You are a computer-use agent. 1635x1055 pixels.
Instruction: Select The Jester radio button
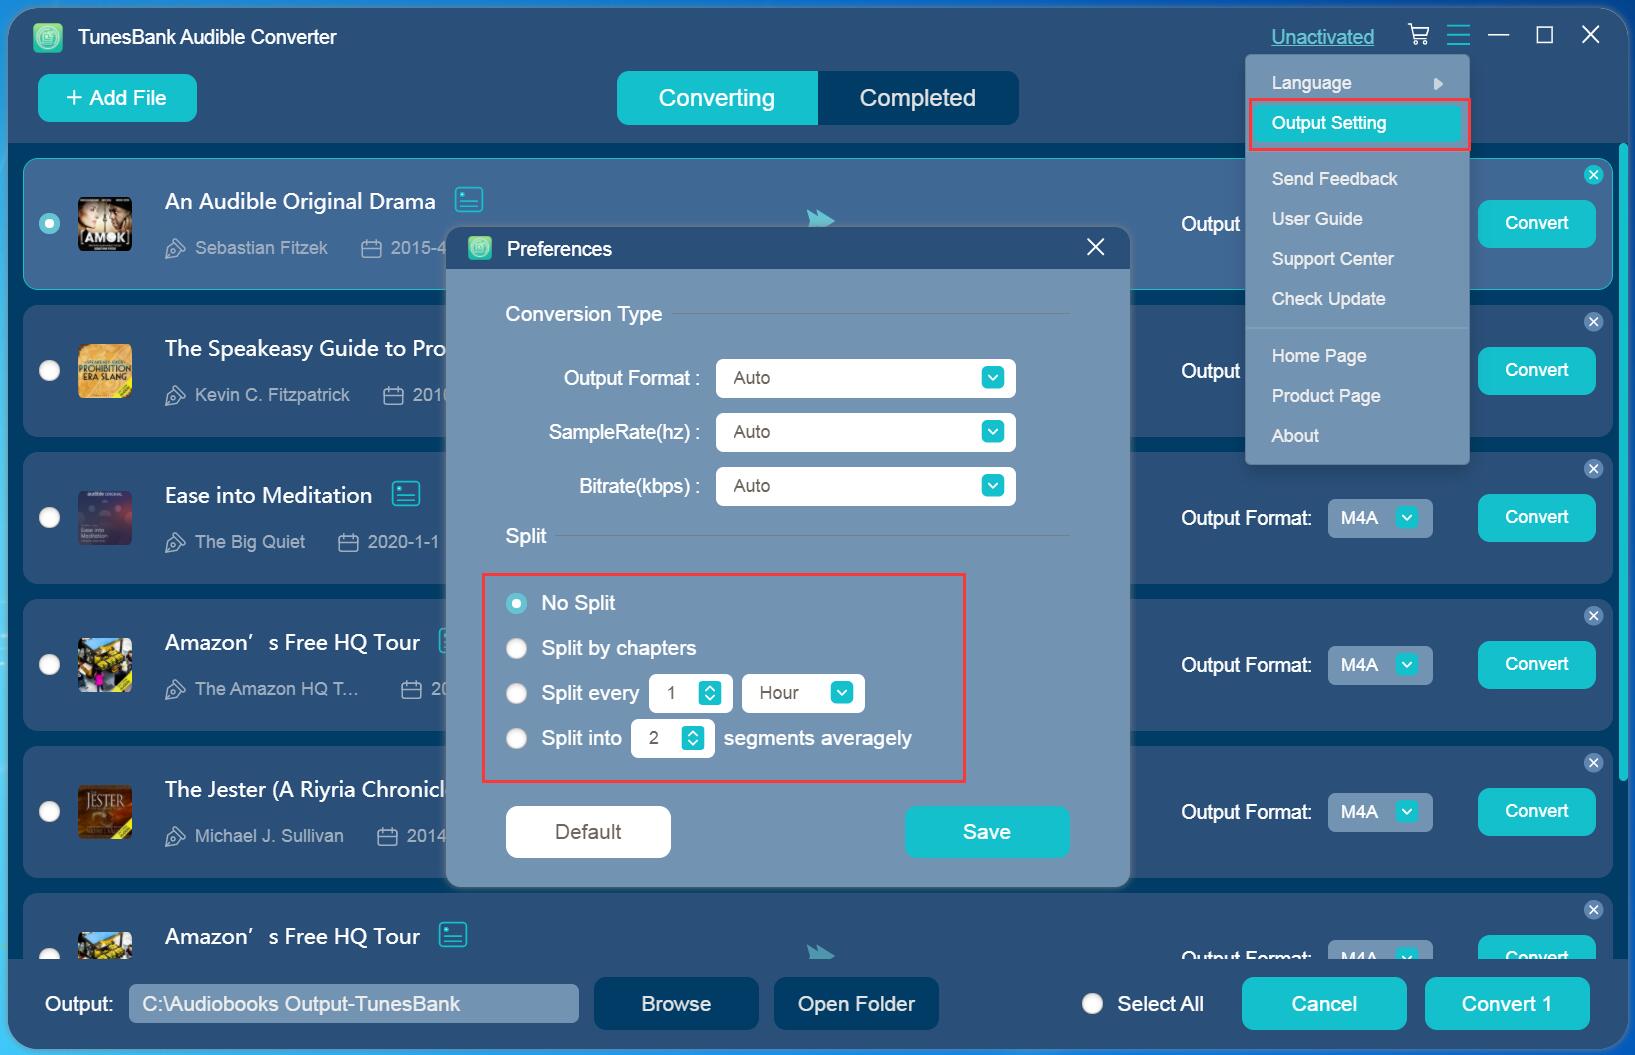49,812
